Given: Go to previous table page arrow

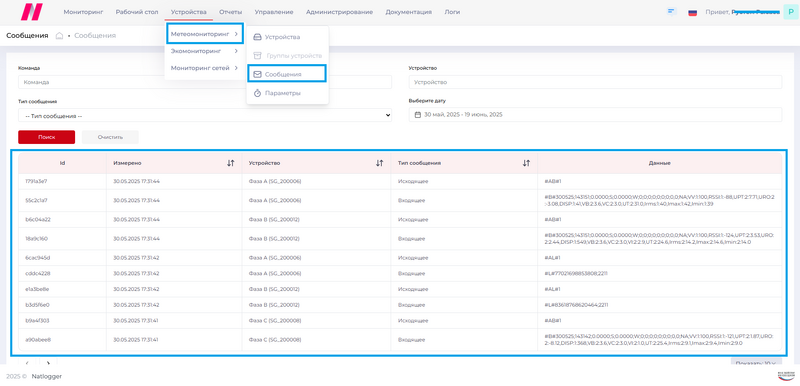Looking at the screenshot, I should (x=28, y=364).
